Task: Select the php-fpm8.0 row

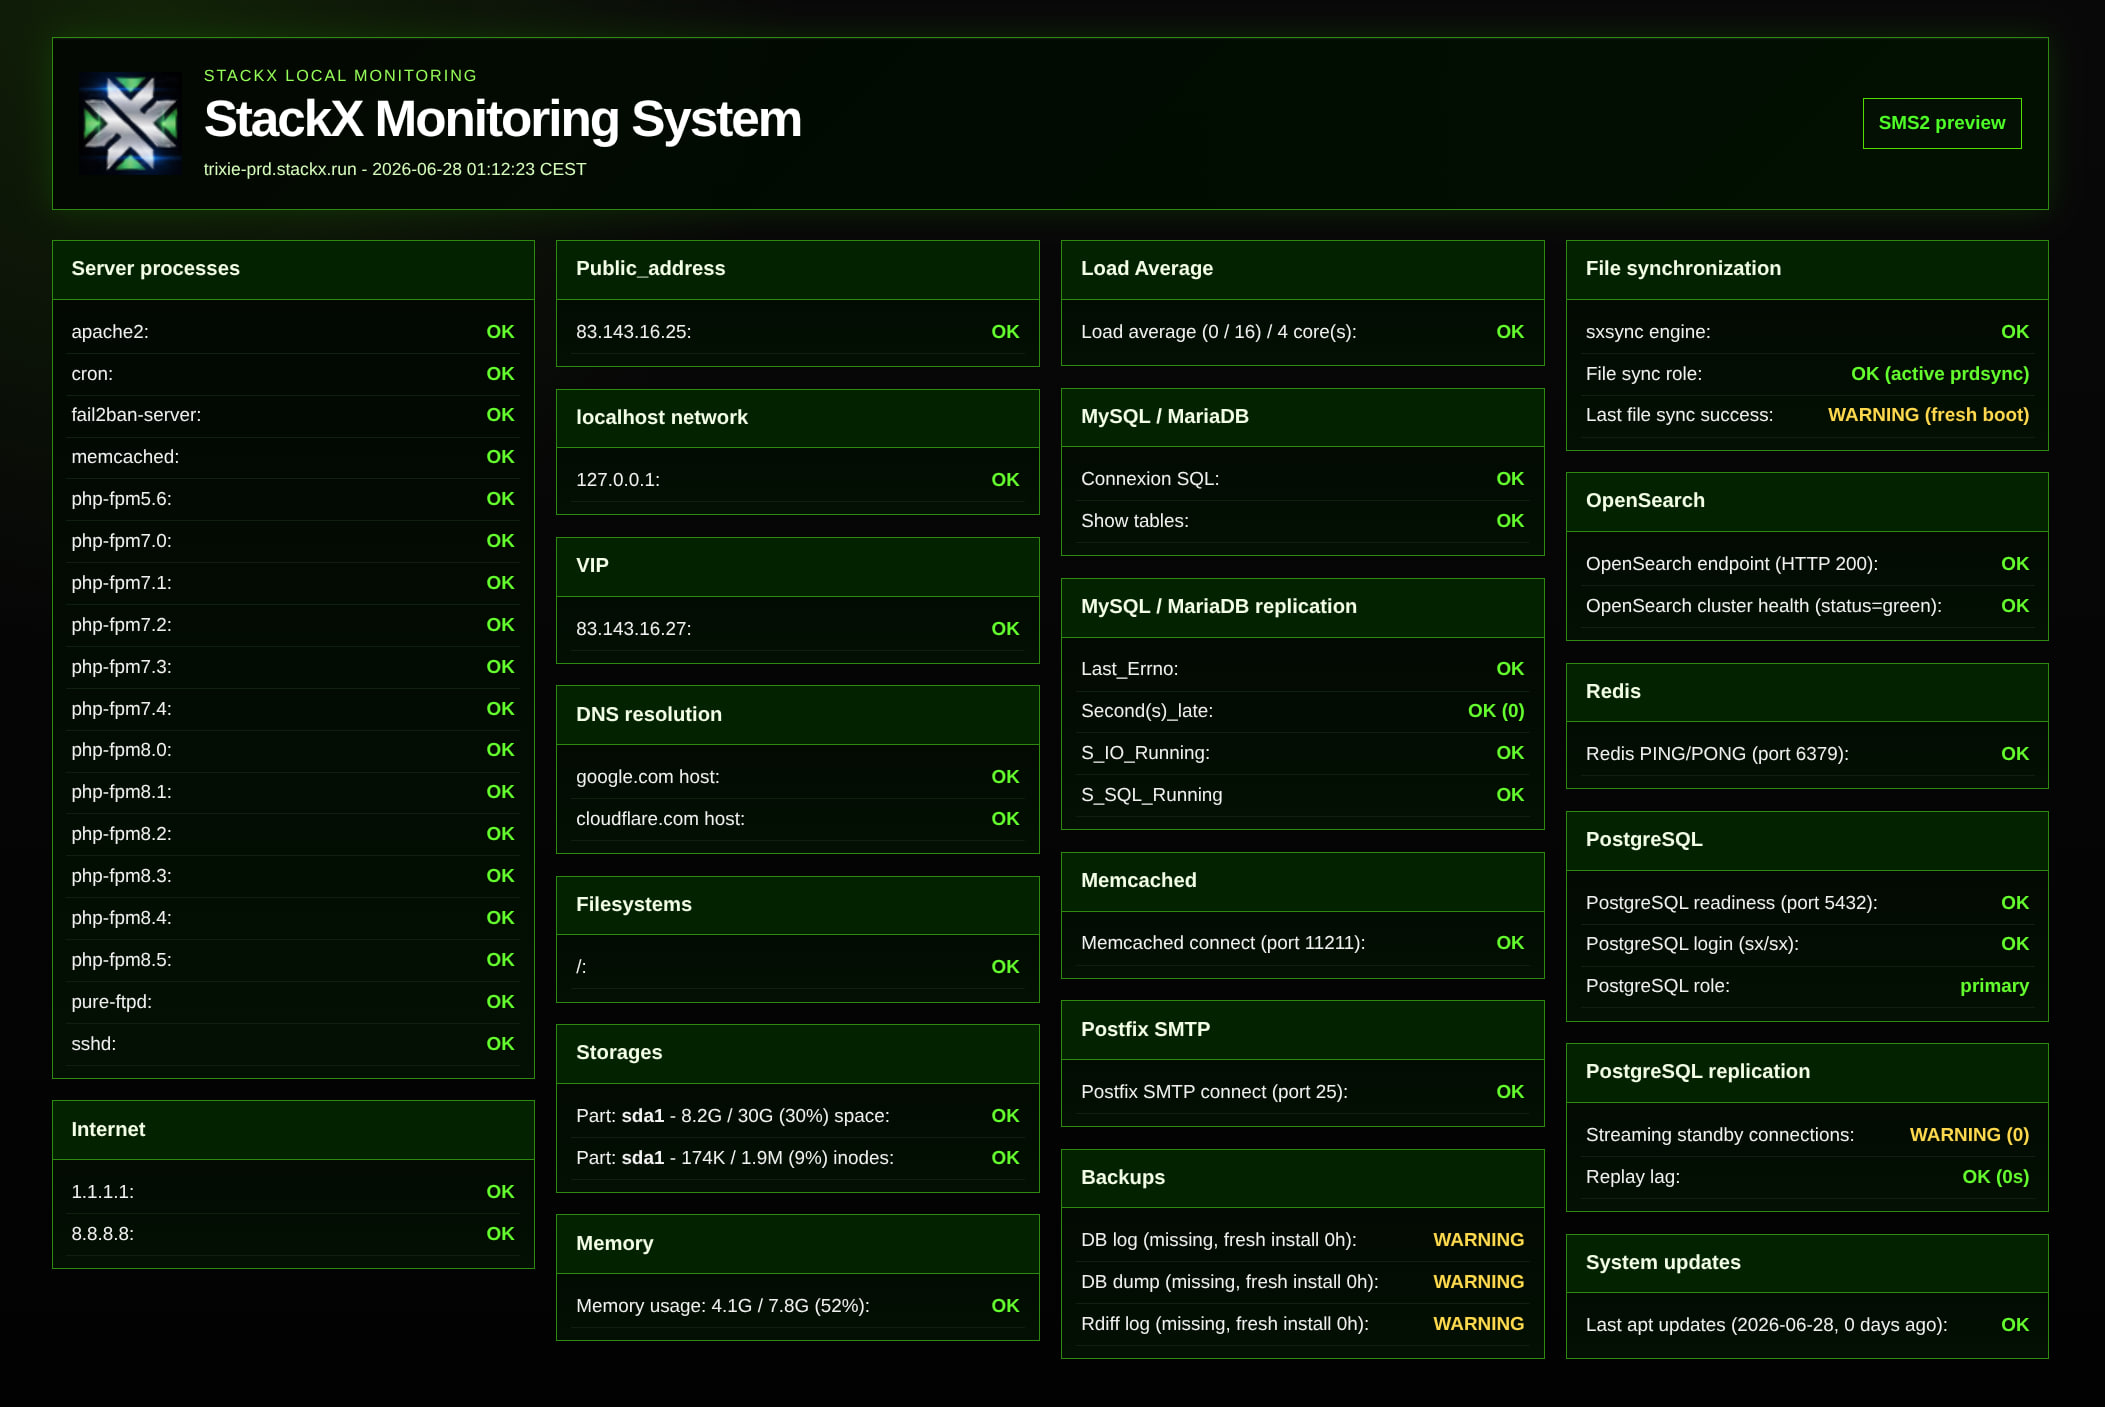Action: coord(293,750)
